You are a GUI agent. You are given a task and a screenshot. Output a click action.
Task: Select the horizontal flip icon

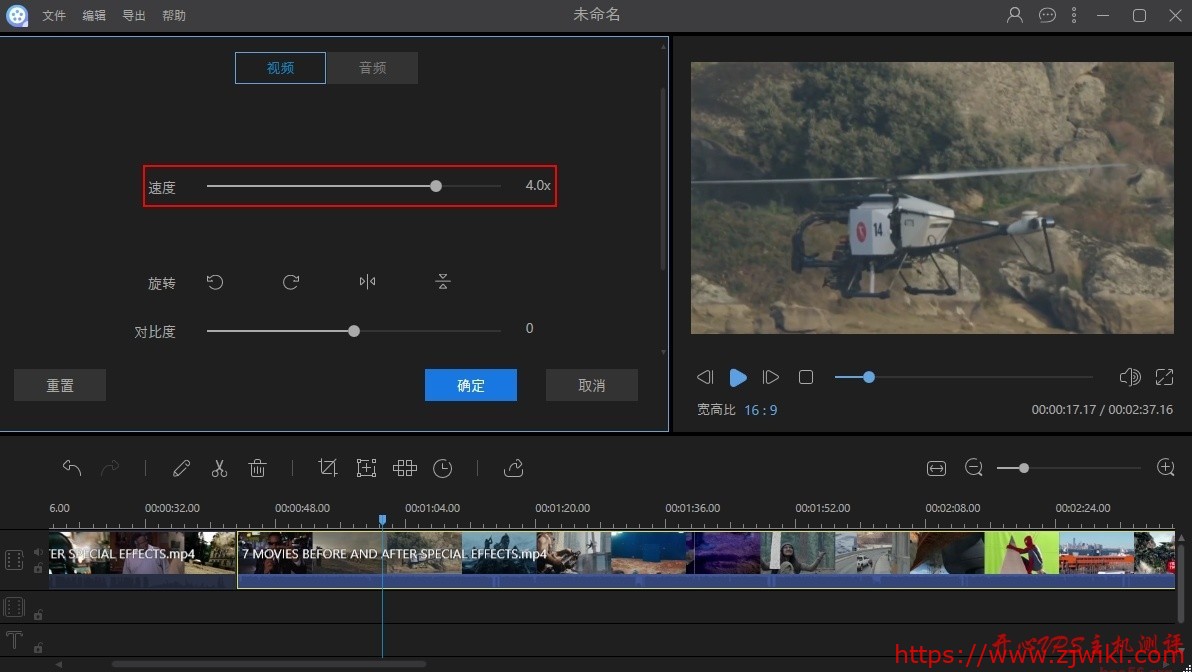point(367,281)
